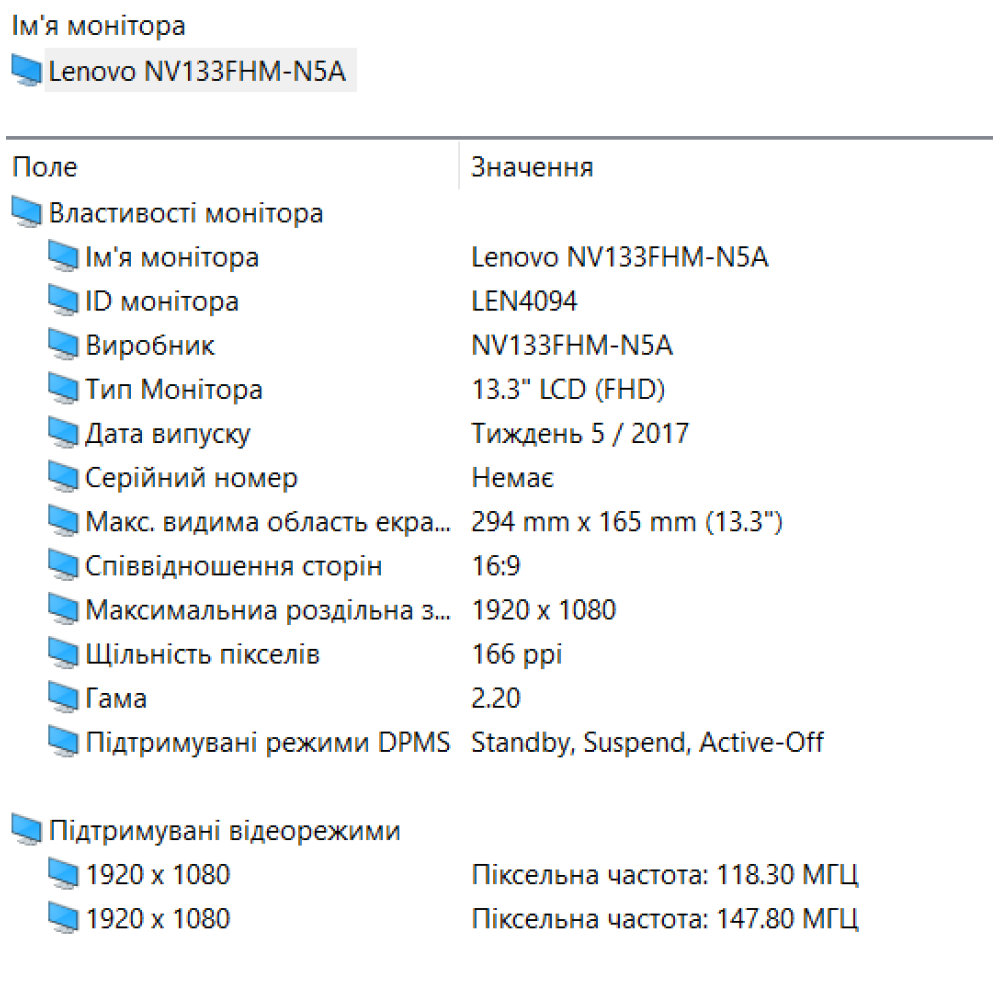Click the icon beside Виробник row

tap(63, 345)
